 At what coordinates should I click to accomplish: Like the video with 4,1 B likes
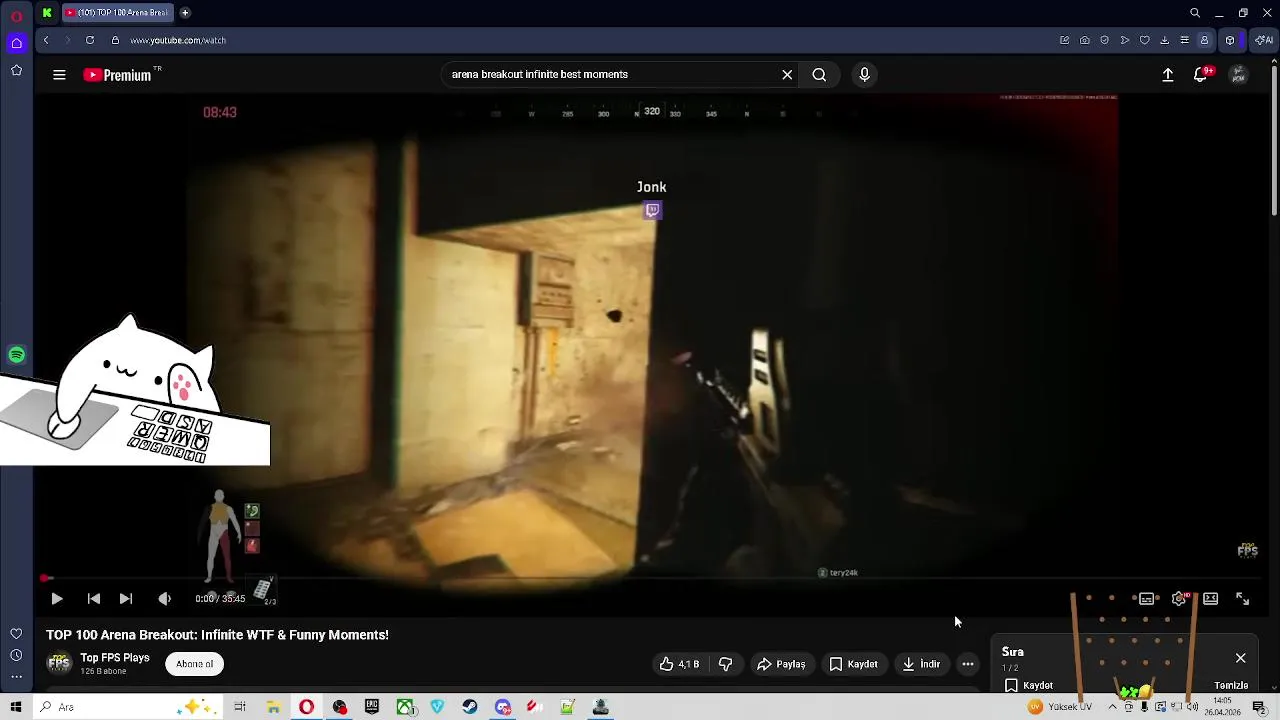[678, 664]
